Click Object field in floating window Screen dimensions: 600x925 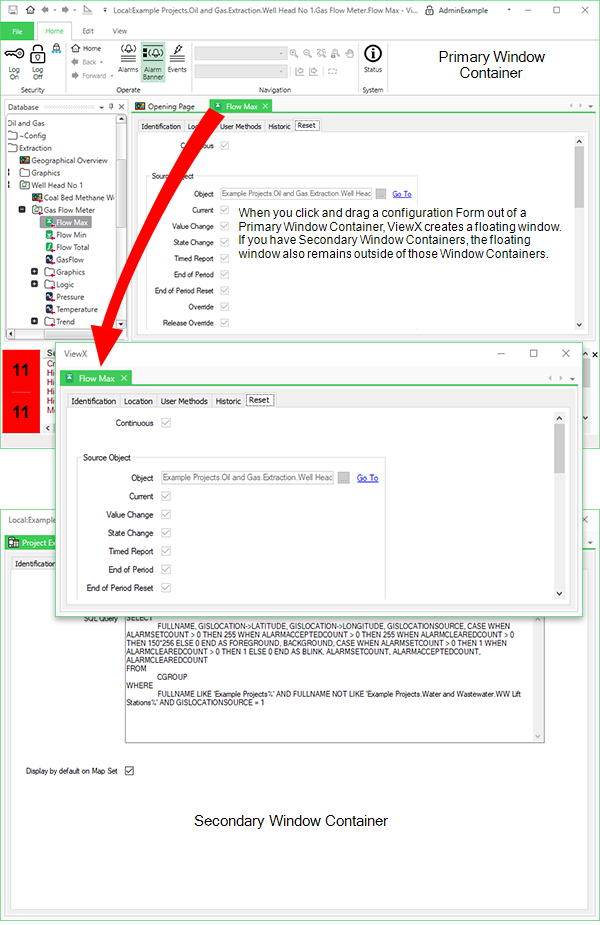tap(246, 478)
